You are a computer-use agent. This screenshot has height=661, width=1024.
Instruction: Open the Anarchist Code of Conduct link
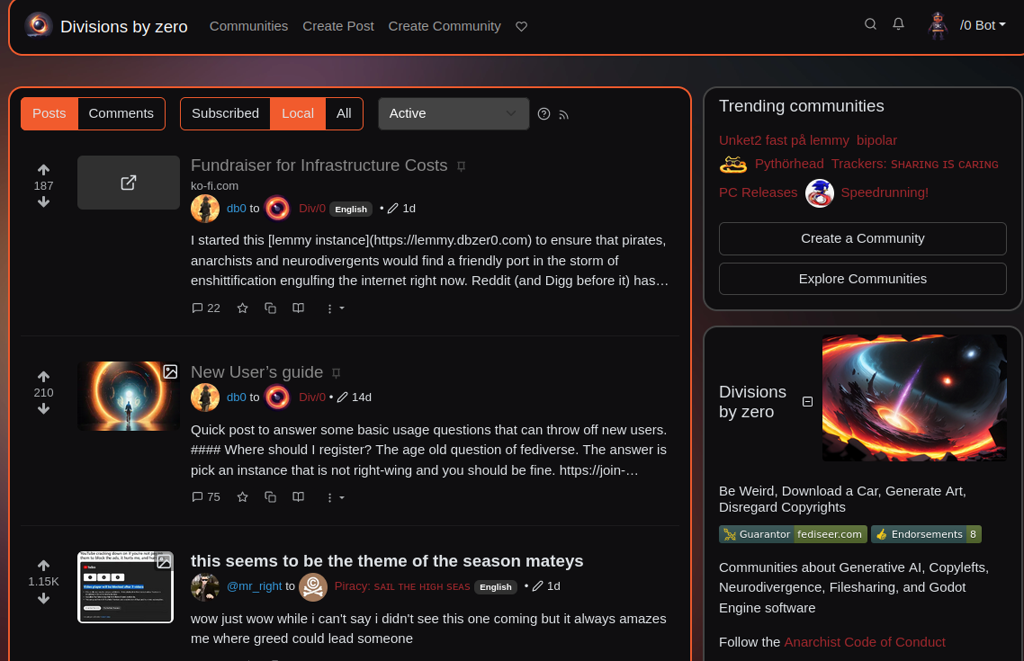(x=864, y=642)
